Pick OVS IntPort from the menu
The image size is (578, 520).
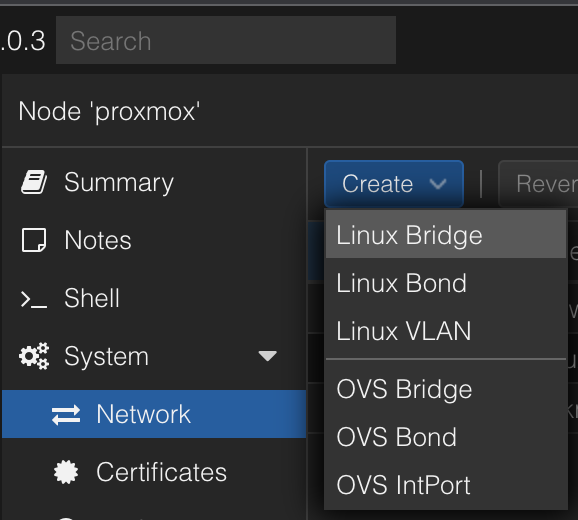[x=446, y=485]
